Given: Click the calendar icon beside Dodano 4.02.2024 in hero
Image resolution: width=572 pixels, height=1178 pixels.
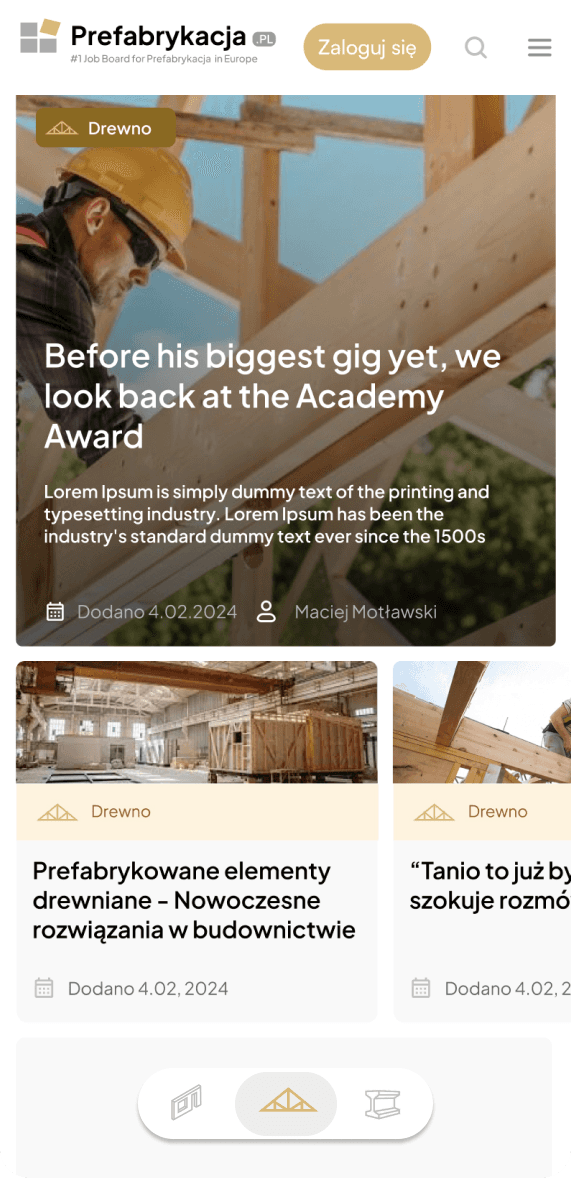Looking at the screenshot, I should [x=55, y=612].
